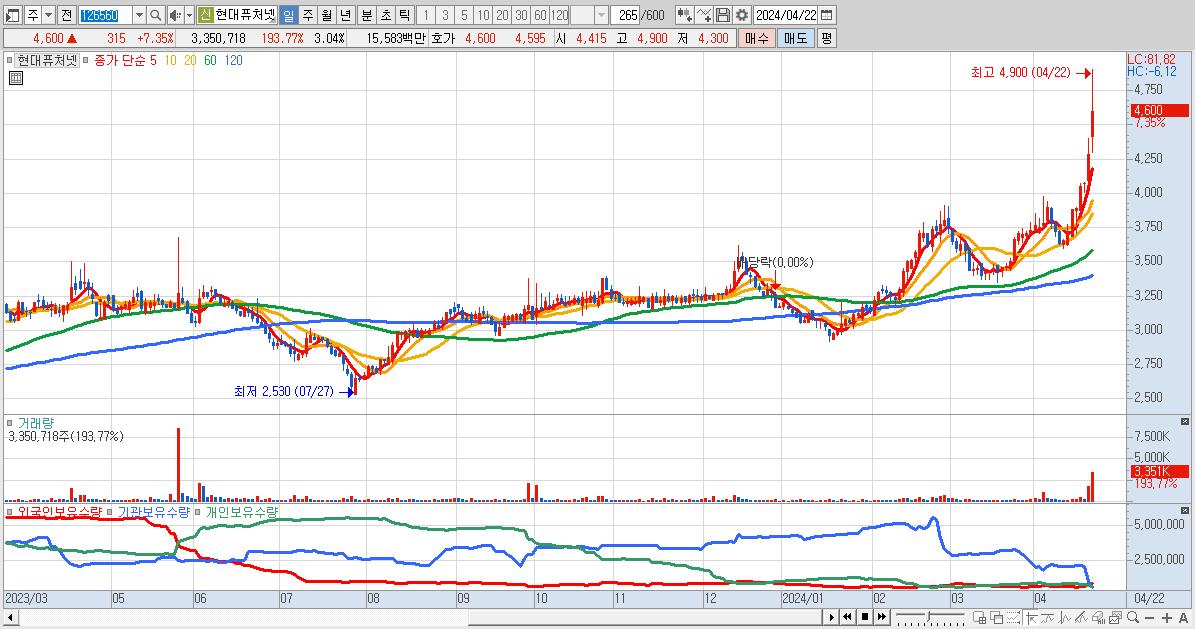The image size is (1195, 629).
Task: Select interval 30 button
Action: [521, 15]
